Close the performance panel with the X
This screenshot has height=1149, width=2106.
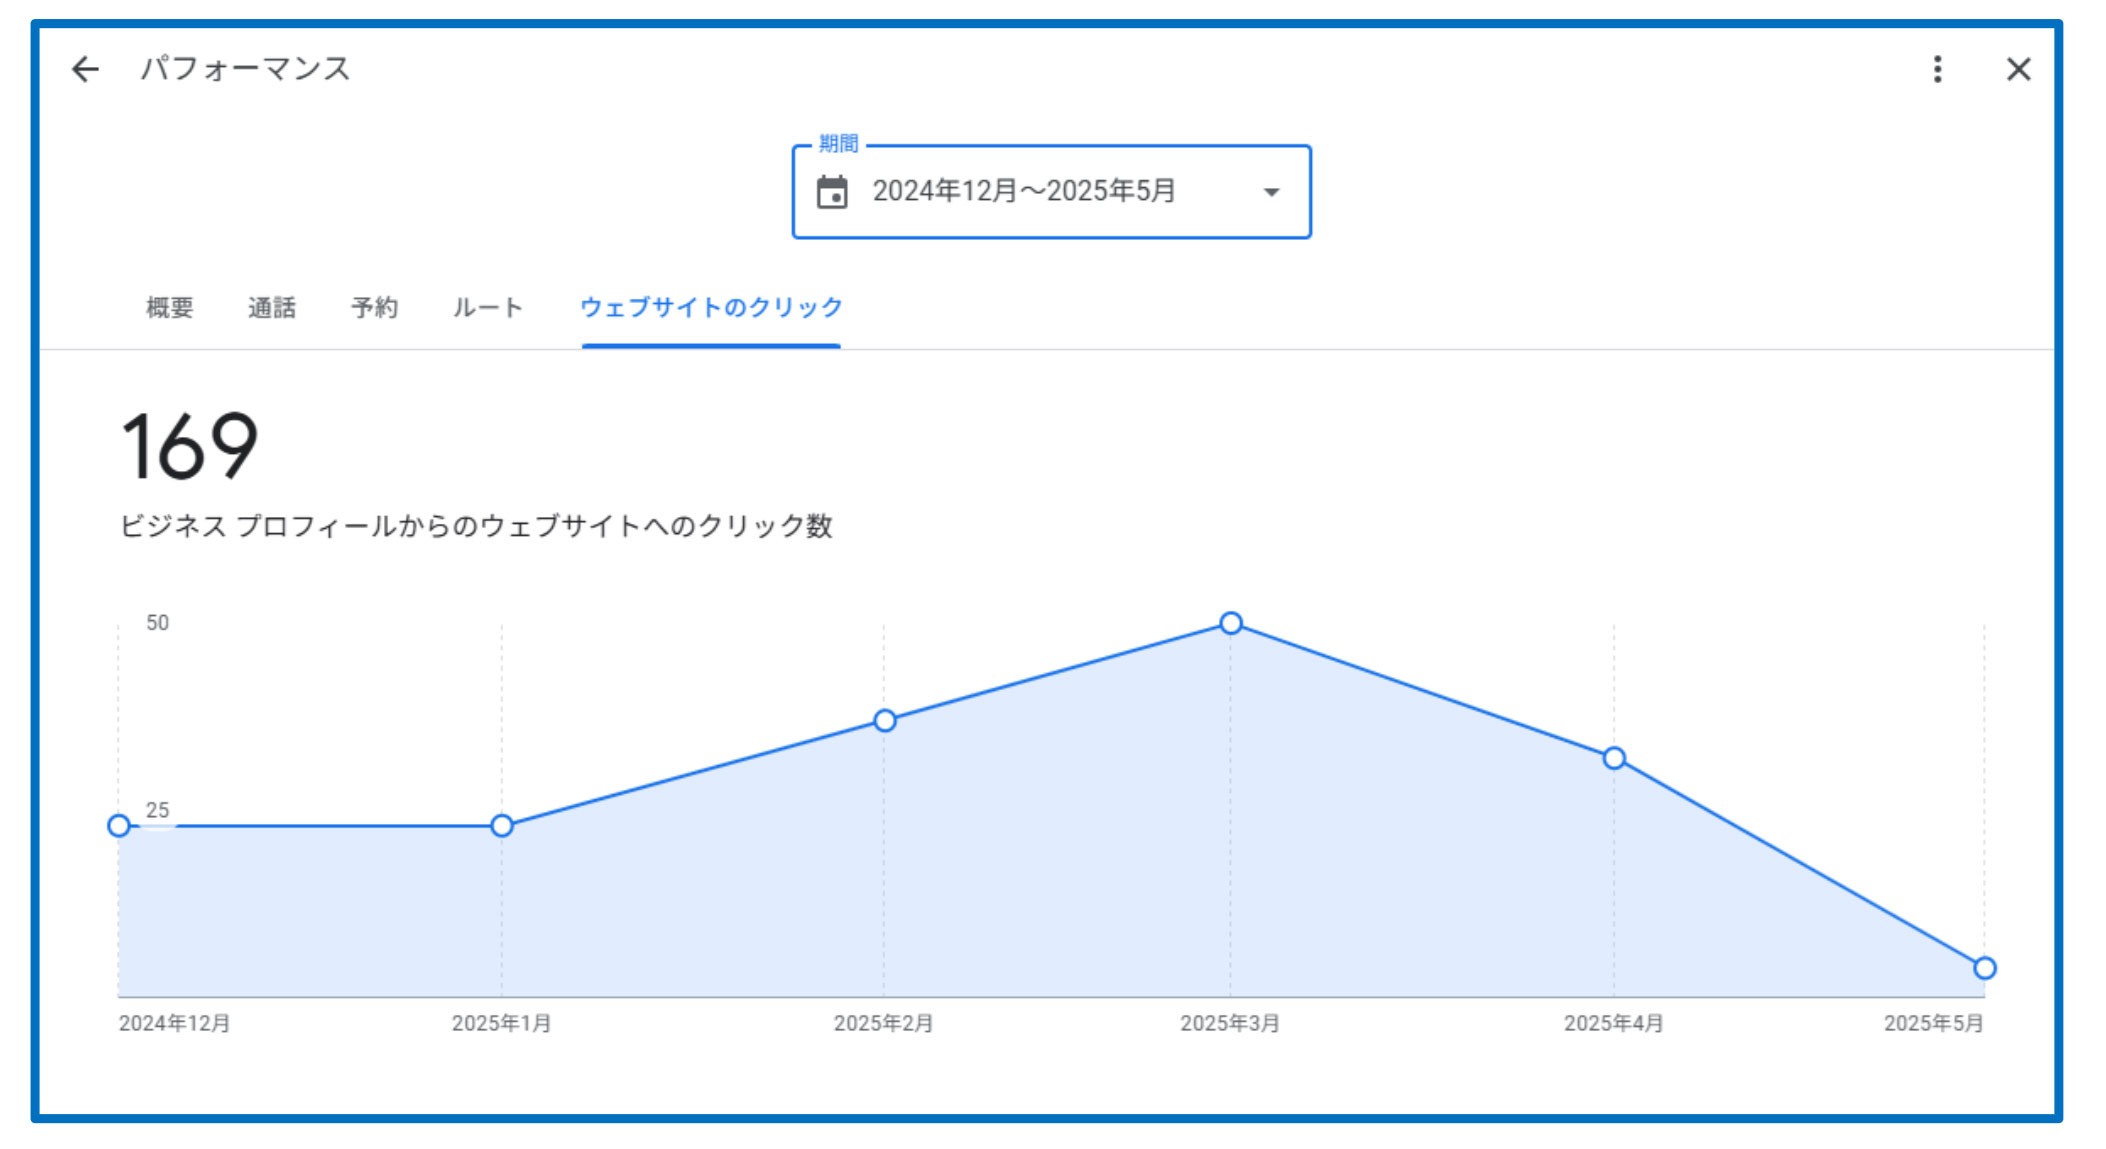2019,69
